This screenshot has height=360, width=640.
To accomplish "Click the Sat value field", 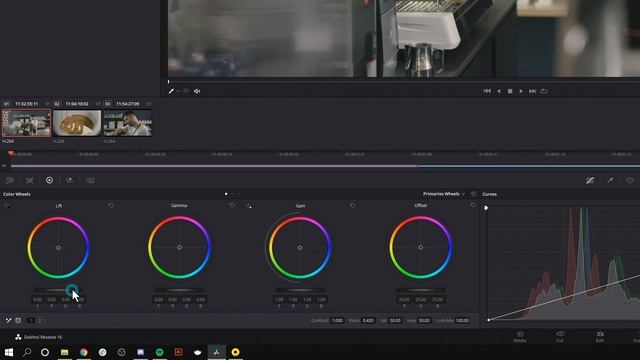I will coord(395,320).
